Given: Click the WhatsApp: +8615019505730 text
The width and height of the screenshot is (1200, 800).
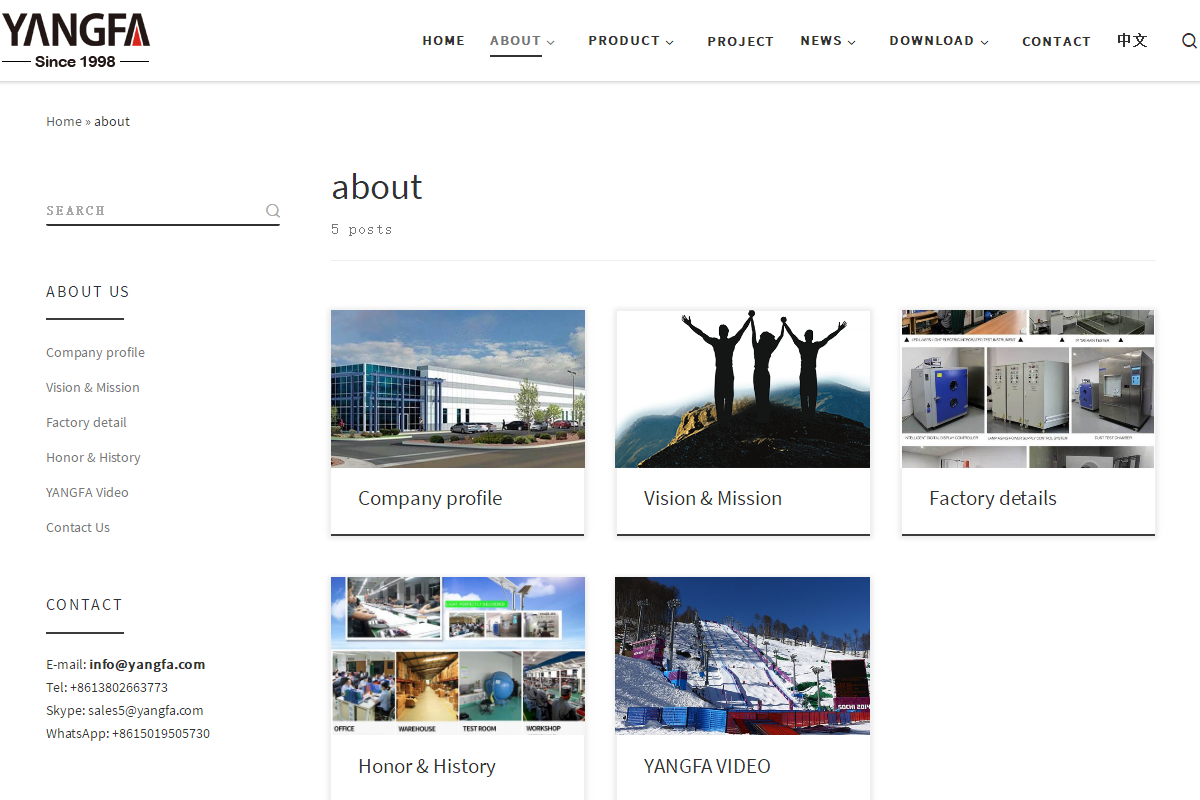Looking at the screenshot, I should pos(128,733).
